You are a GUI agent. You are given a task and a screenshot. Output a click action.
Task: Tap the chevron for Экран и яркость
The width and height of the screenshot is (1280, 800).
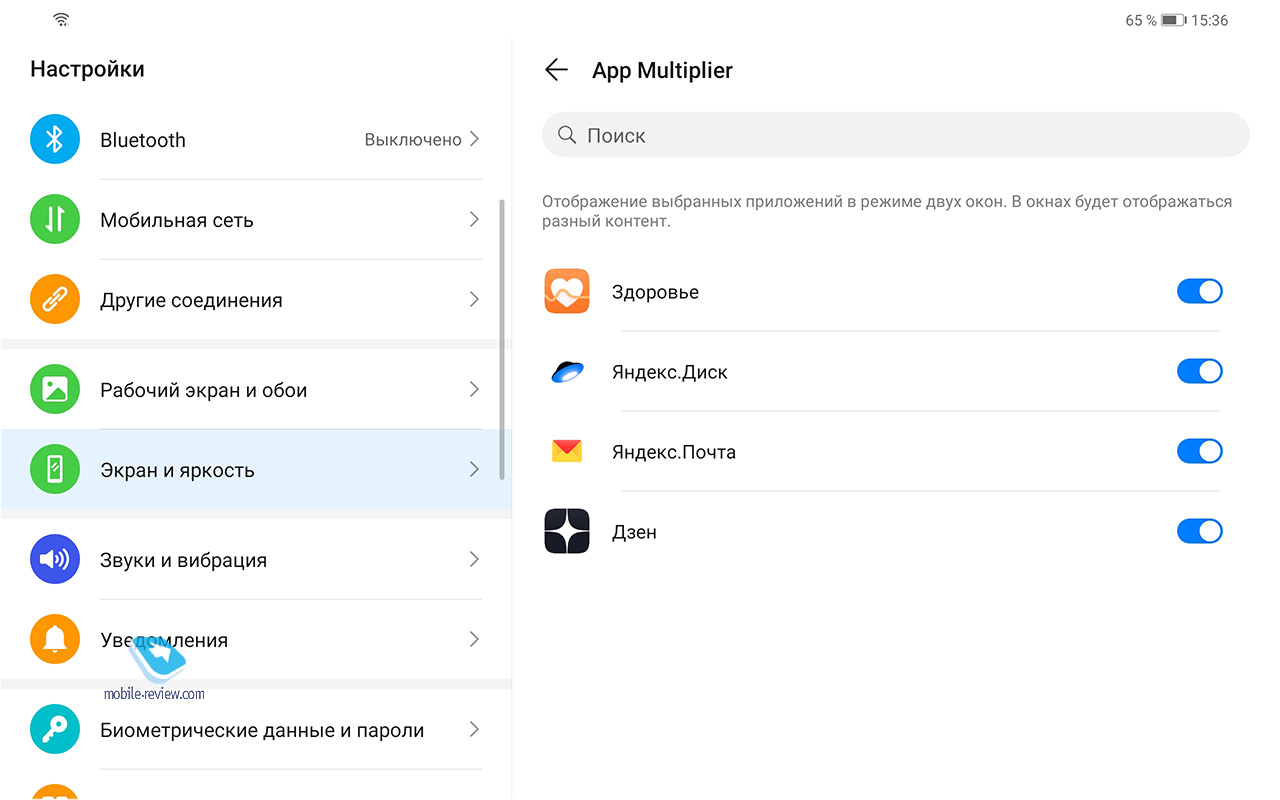tap(475, 469)
